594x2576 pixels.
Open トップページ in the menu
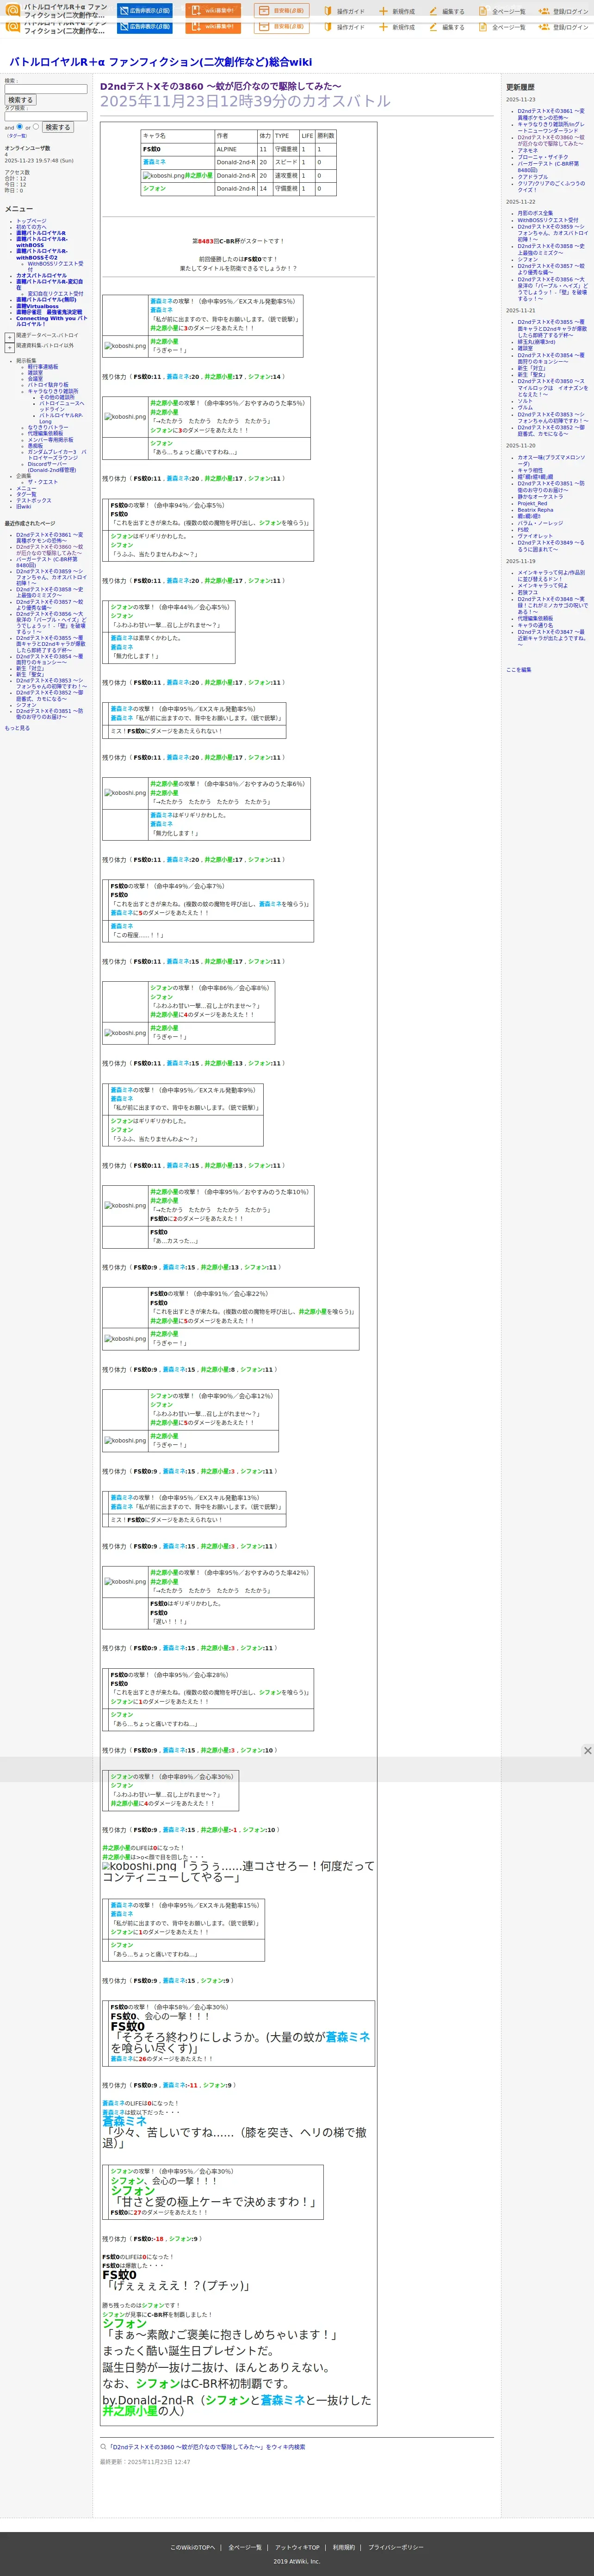point(31,221)
